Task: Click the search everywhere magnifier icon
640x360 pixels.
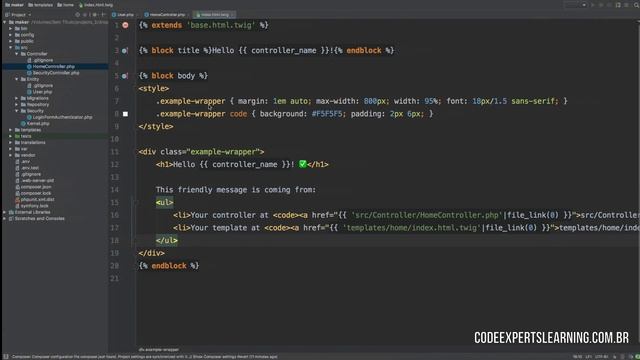Action: pyautogui.click(x=637, y=5)
